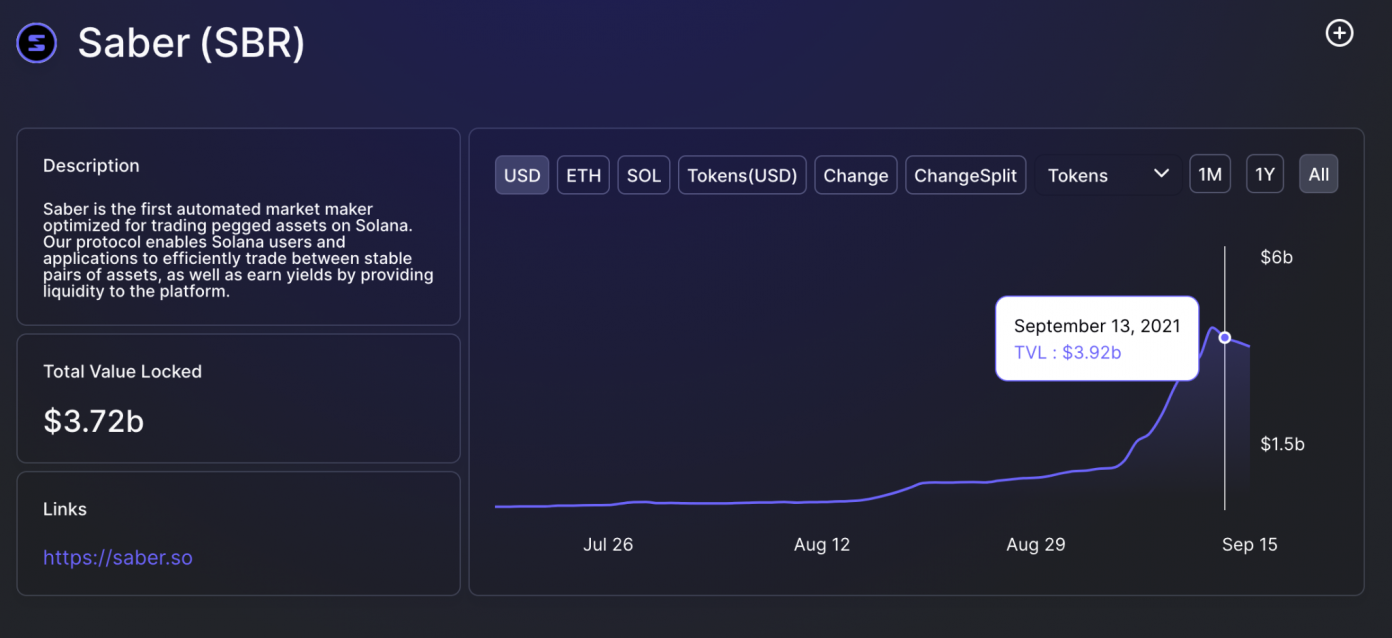Click the plus icon in top right corner
Screen dimensions: 1392x638
1339,33
